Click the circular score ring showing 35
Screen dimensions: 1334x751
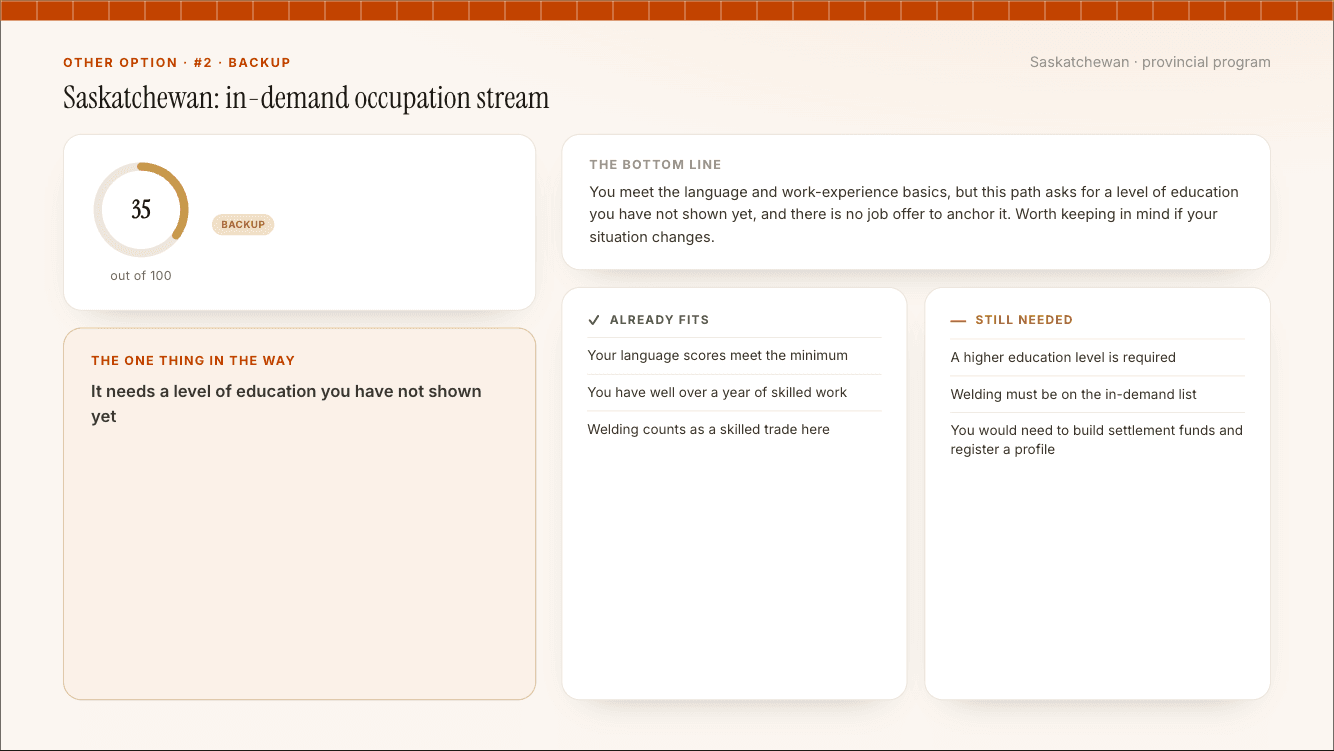click(x=141, y=210)
